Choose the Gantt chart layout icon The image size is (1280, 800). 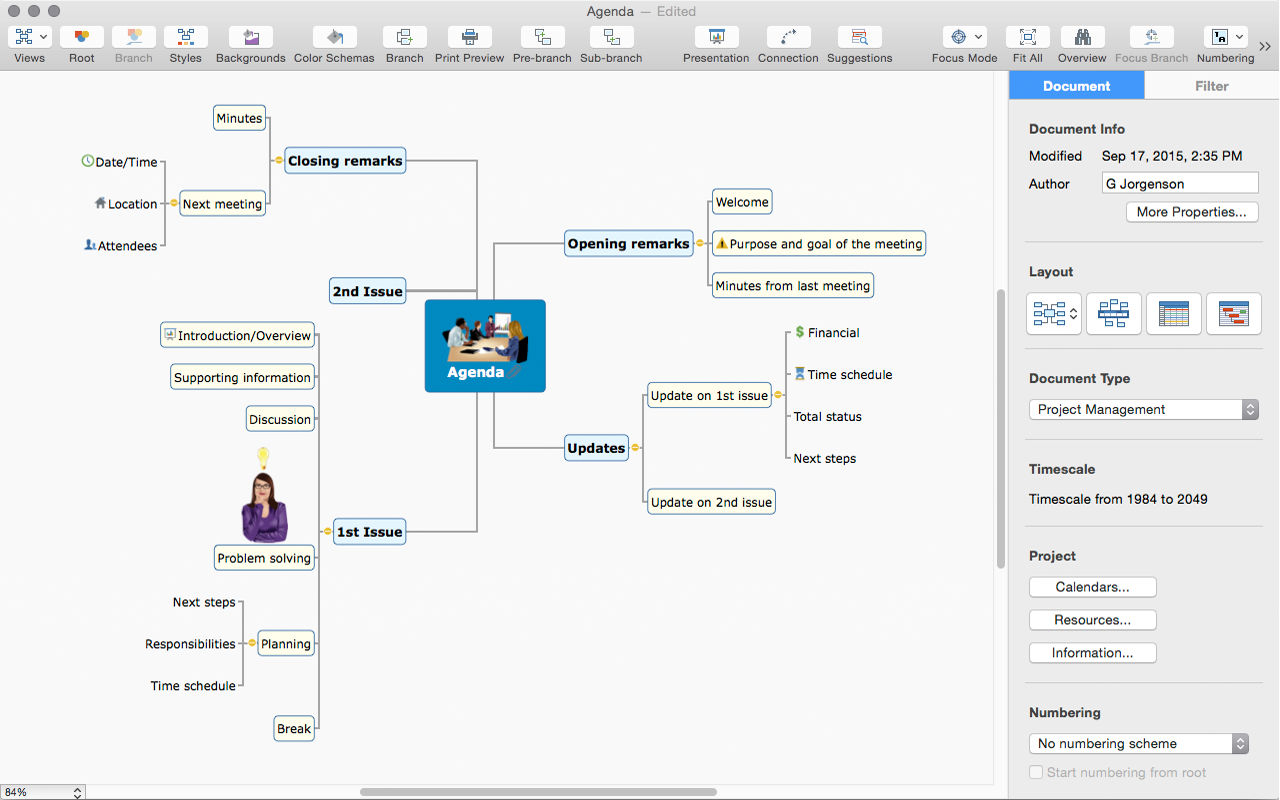pos(1233,314)
